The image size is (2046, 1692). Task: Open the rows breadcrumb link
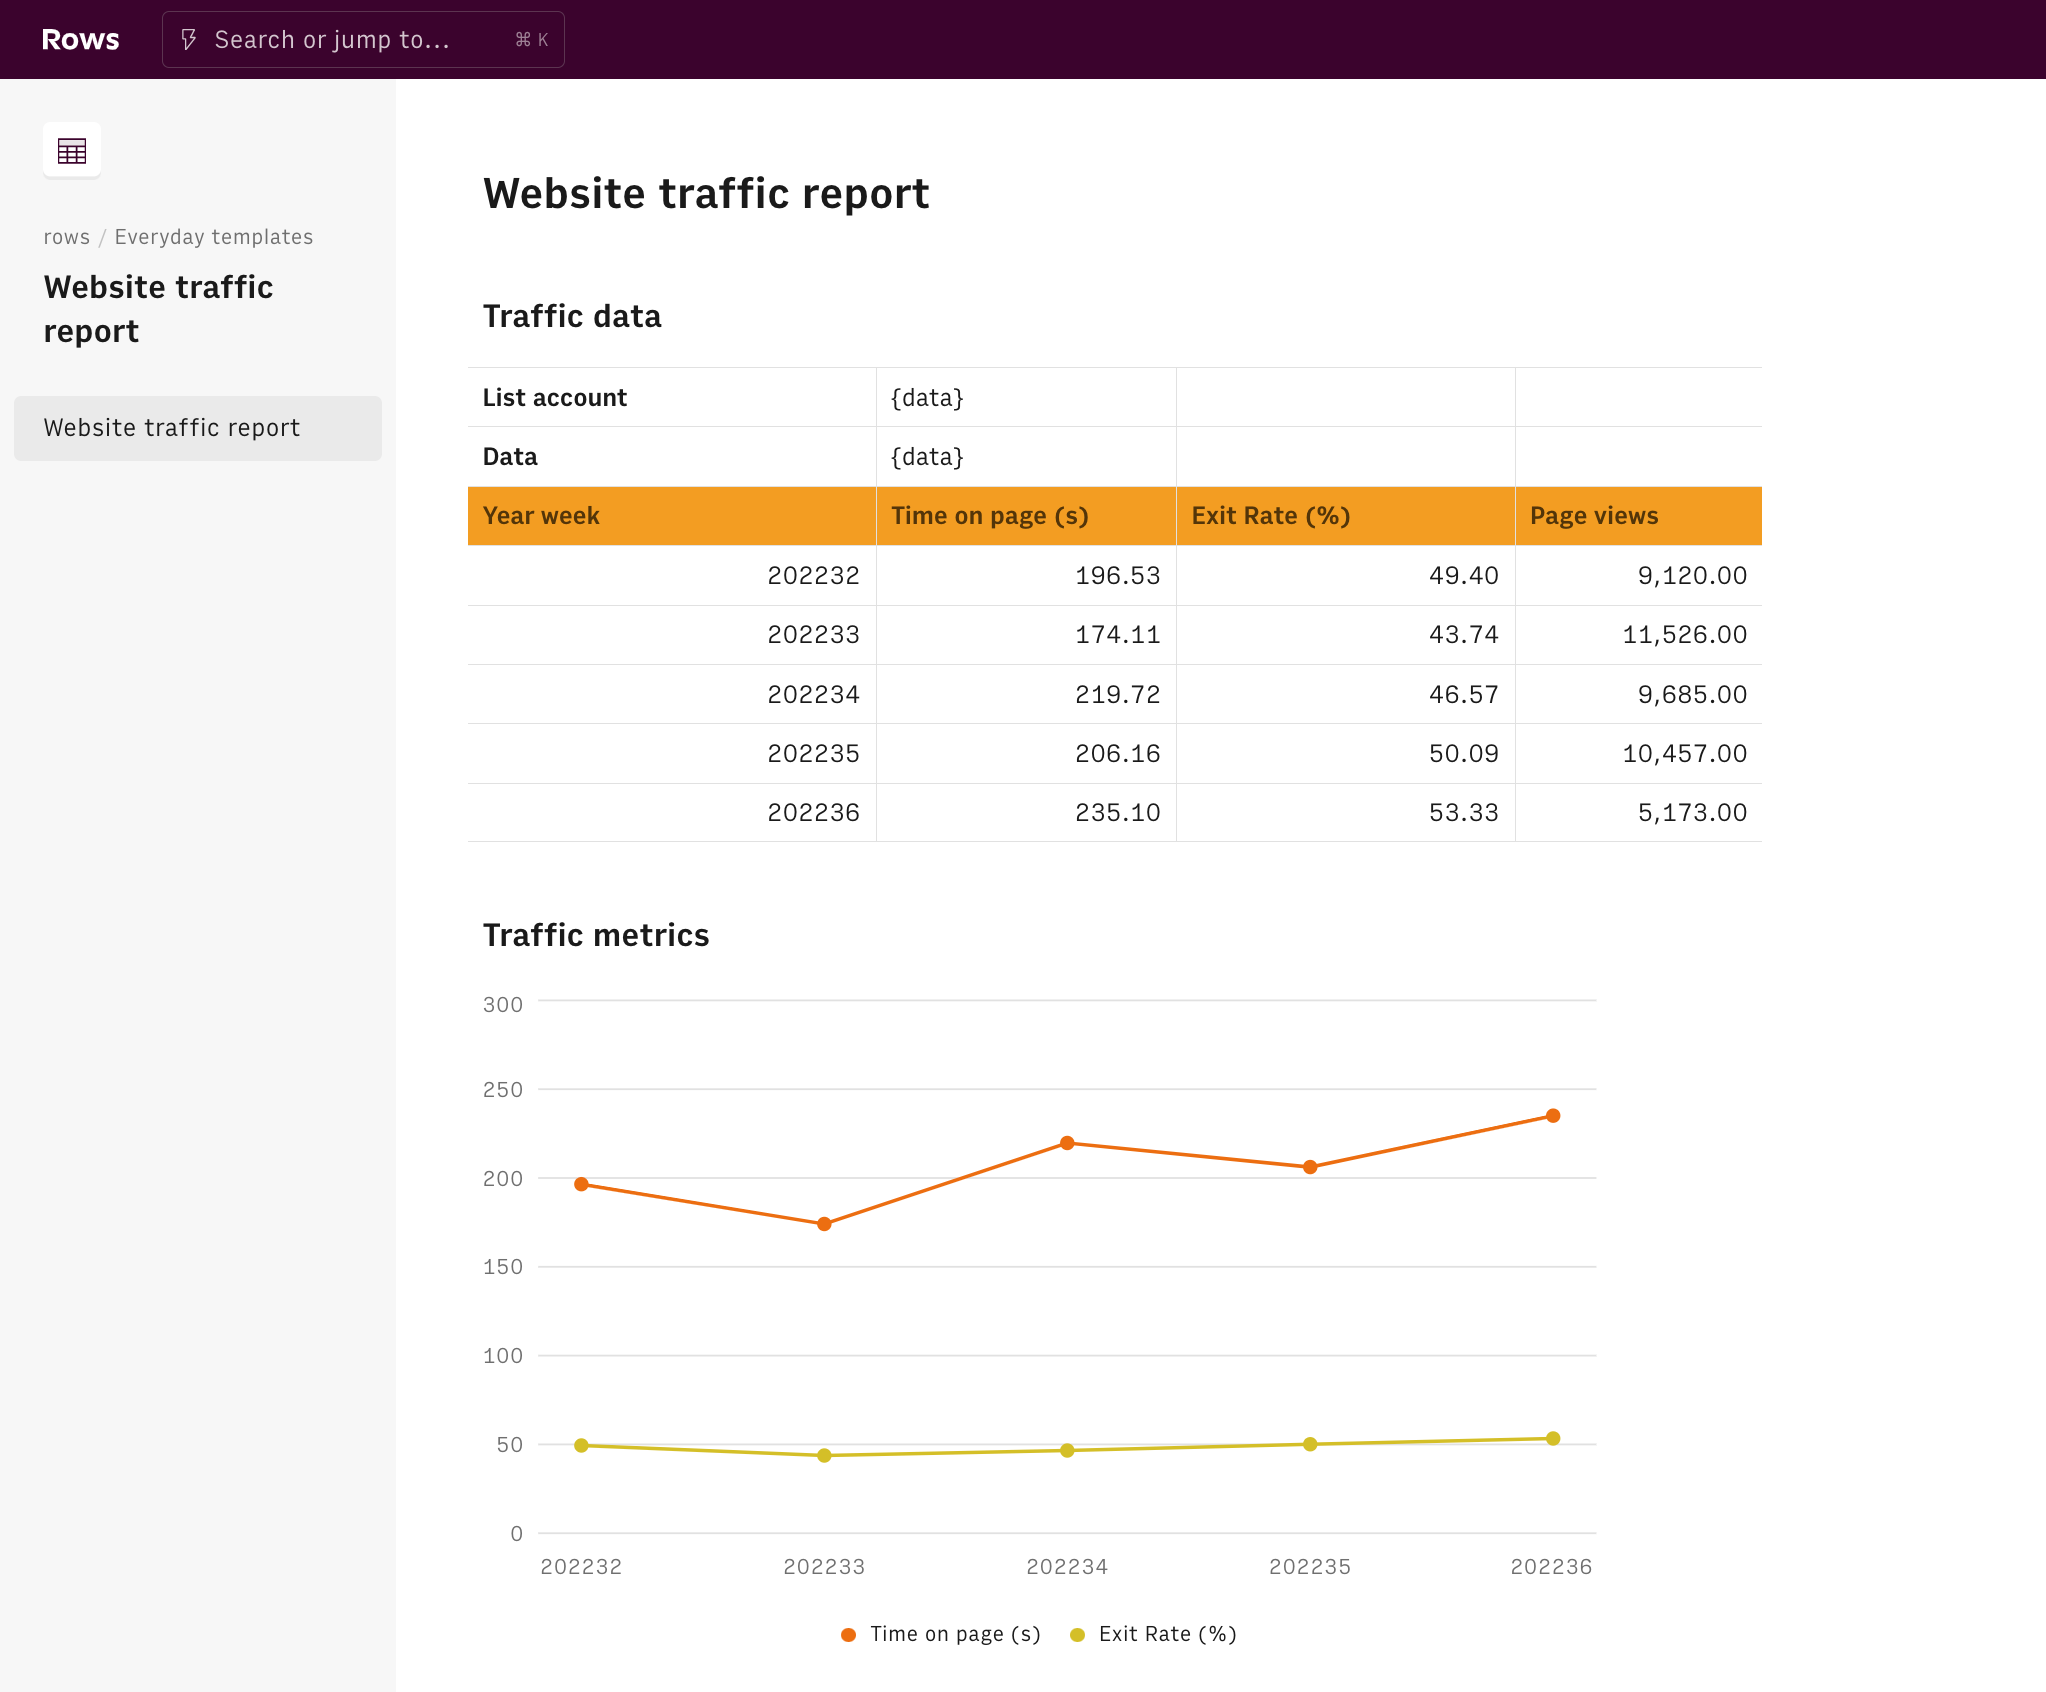point(66,237)
